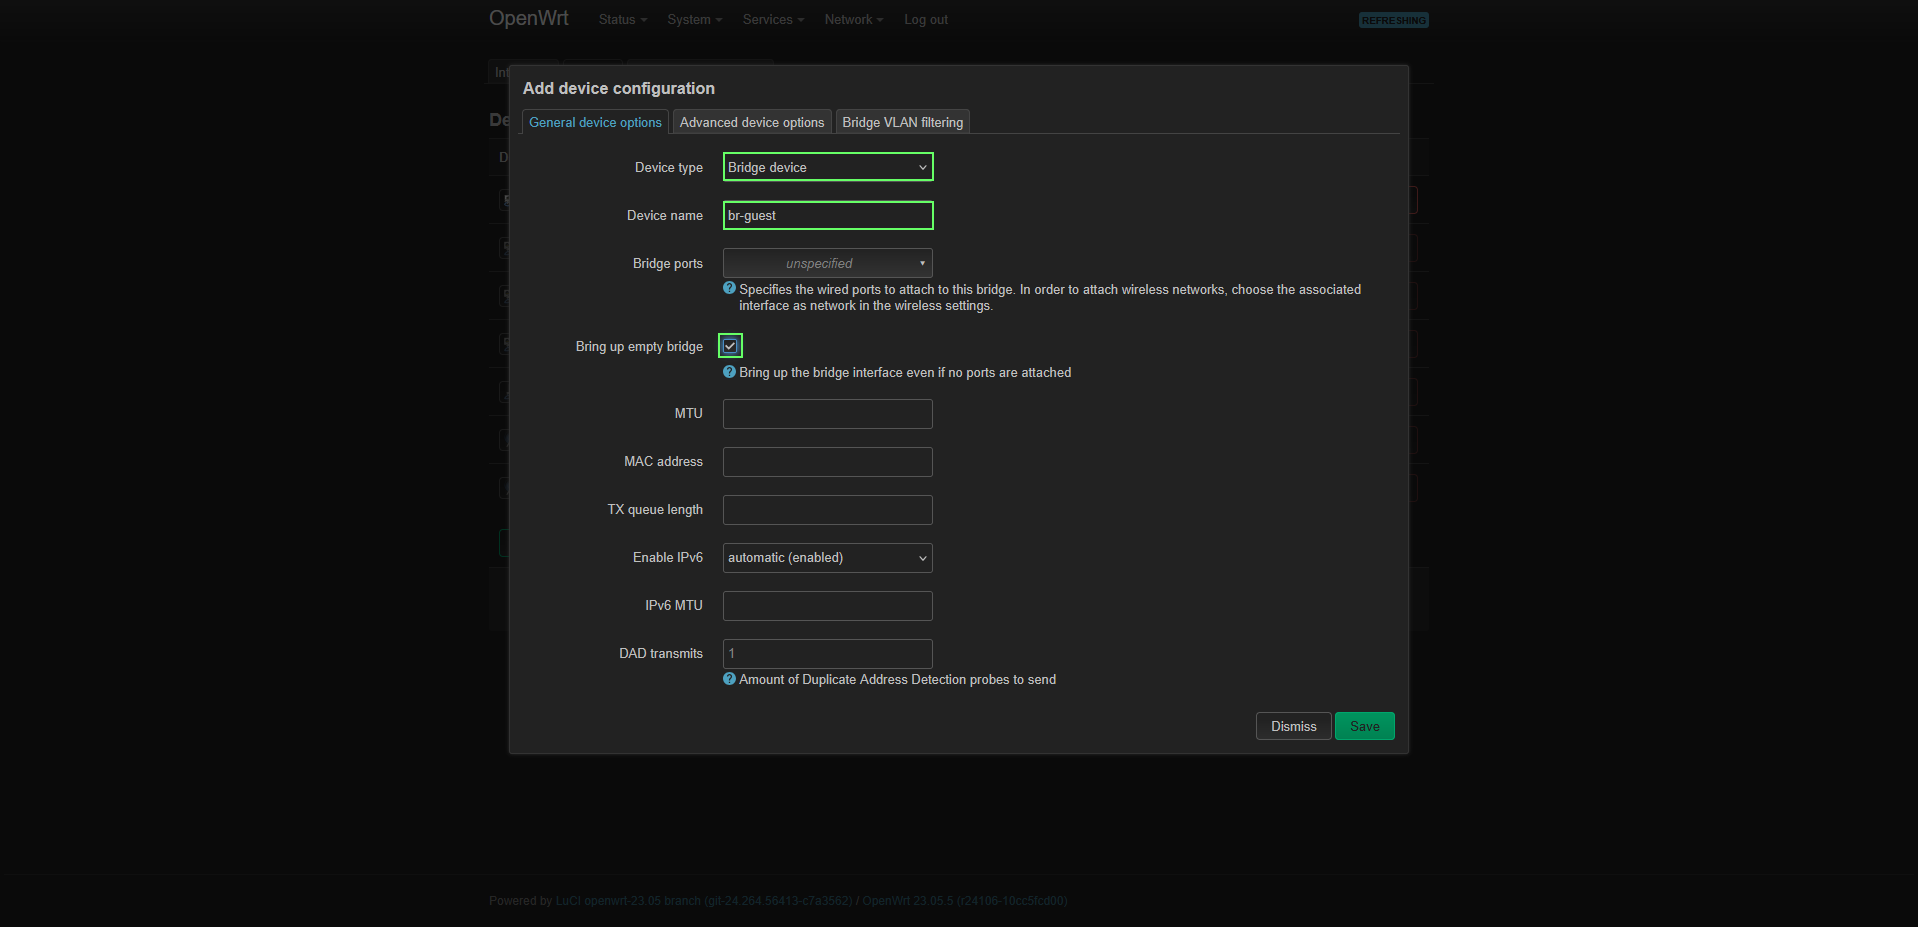The height and width of the screenshot is (927, 1918).
Task: Switch to Bridge VLAN filtering tab
Action: point(903,122)
